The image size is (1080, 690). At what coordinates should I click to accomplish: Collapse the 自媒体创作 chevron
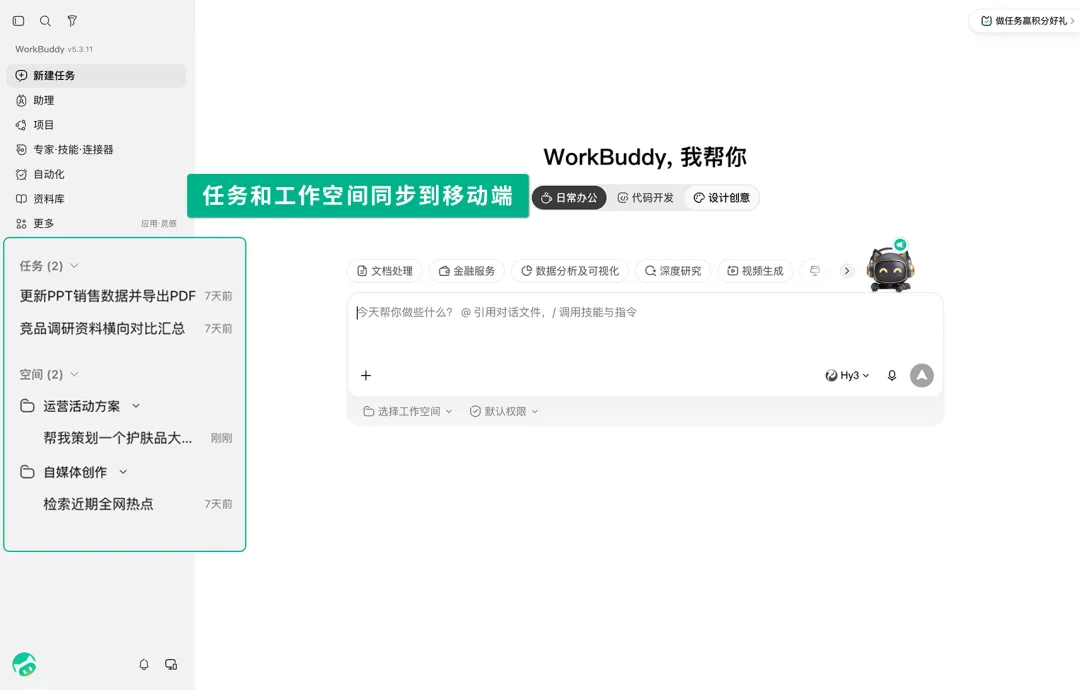click(x=123, y=472)
